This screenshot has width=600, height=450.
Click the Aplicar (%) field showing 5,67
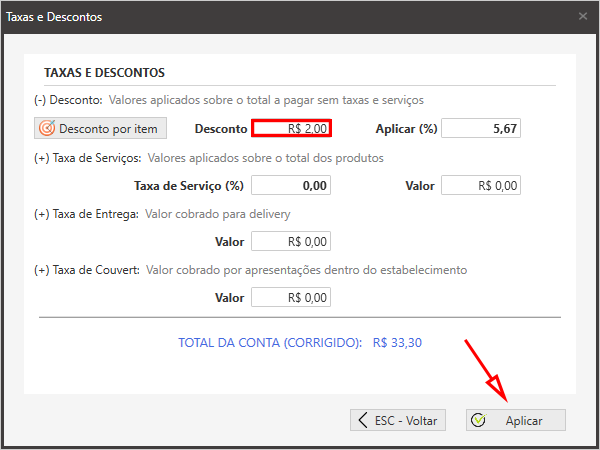pyautogui.click(x=481, y=128)
